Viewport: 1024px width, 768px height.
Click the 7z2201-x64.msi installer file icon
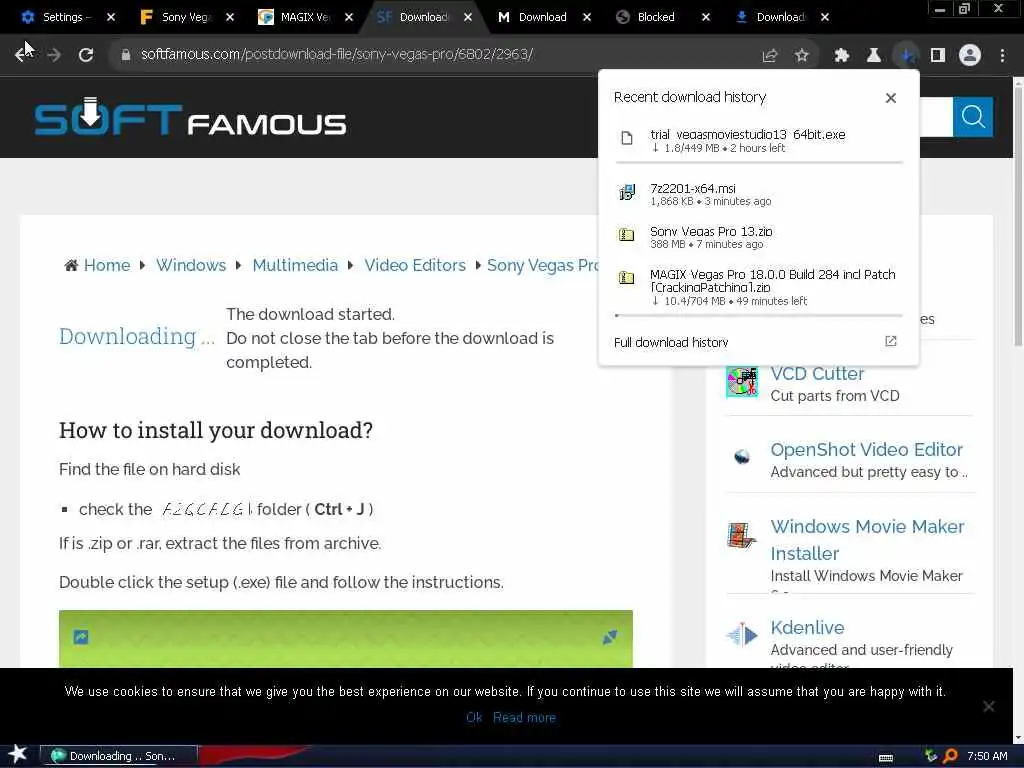click(626, 192)
